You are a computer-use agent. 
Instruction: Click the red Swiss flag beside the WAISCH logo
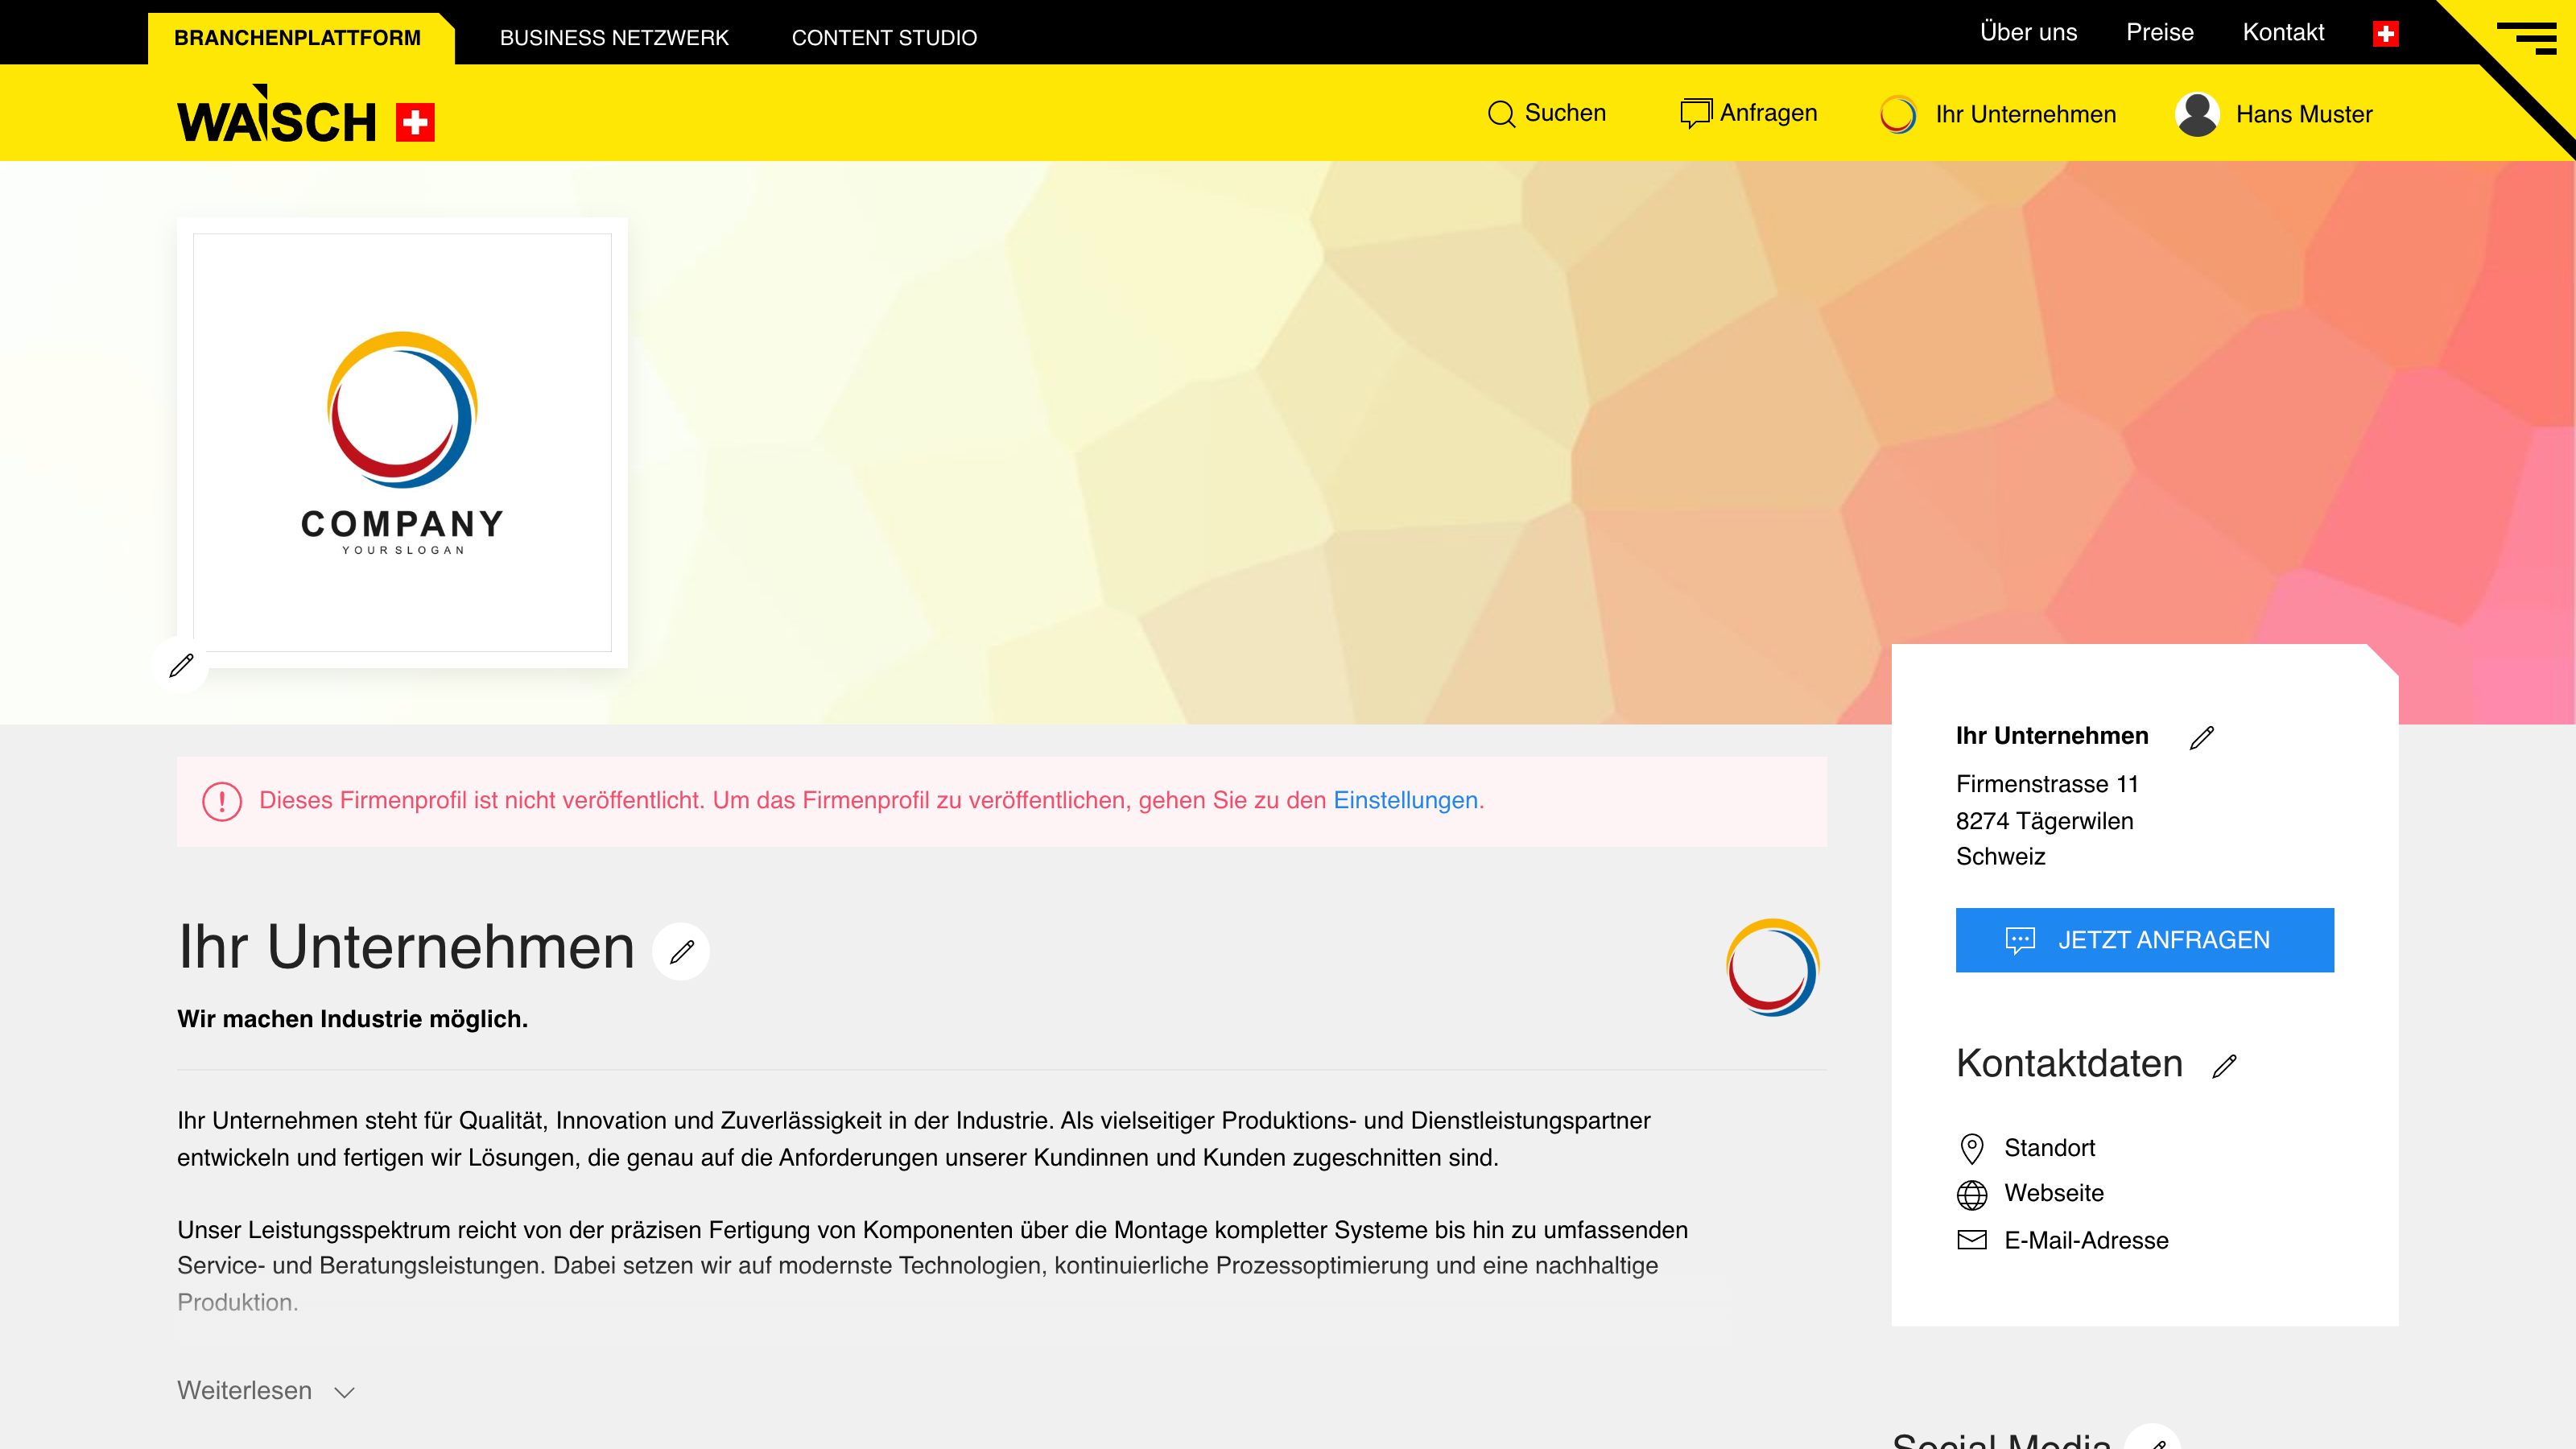pyautogui.click(x=415, y=122)
